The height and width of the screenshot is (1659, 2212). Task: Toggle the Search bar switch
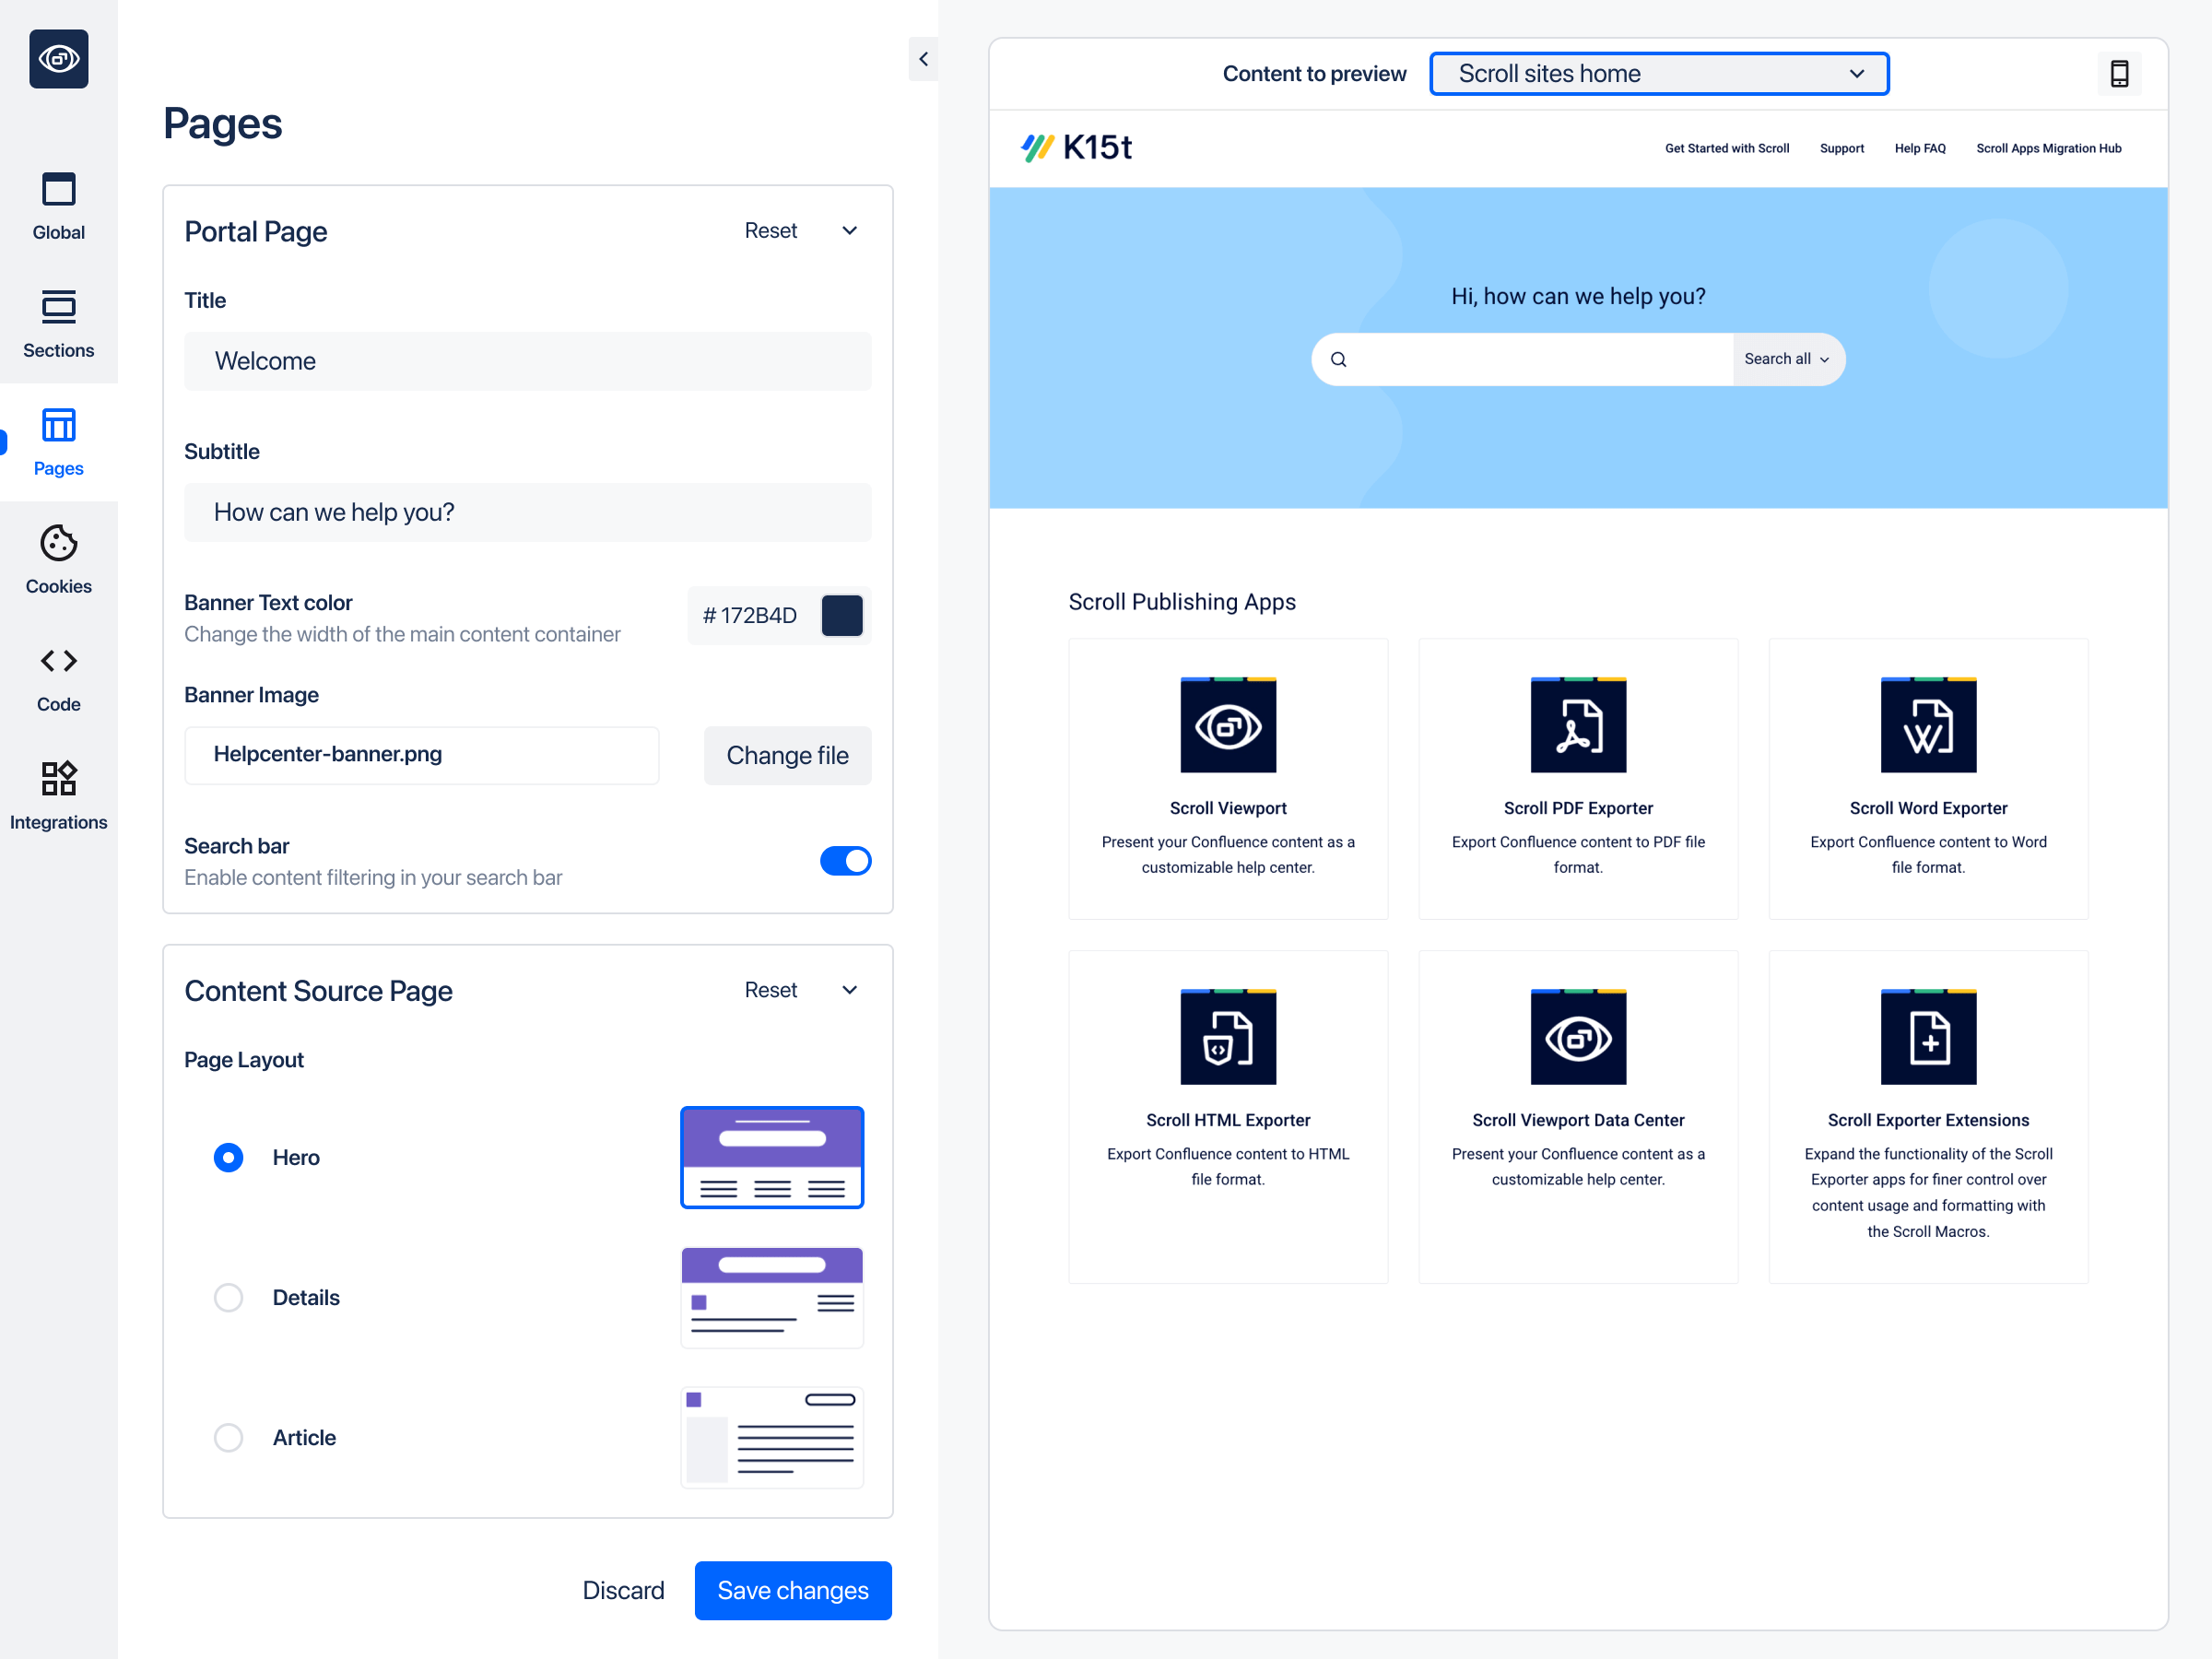(x=845, y=861)
